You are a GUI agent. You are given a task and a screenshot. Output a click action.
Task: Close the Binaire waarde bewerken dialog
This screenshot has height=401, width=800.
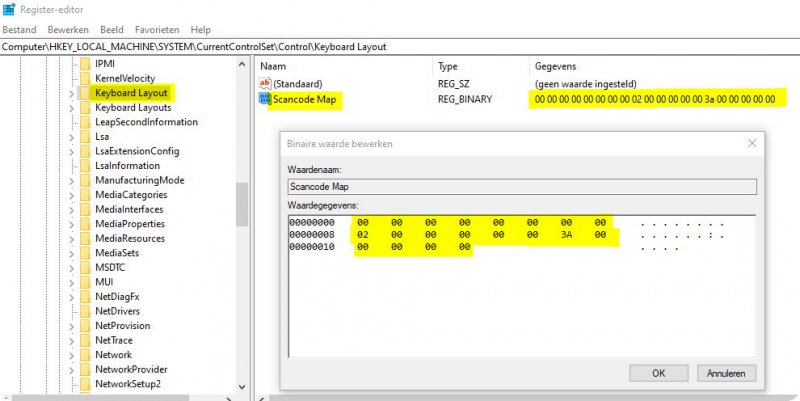pyautogui.click(x=751, y=144)
